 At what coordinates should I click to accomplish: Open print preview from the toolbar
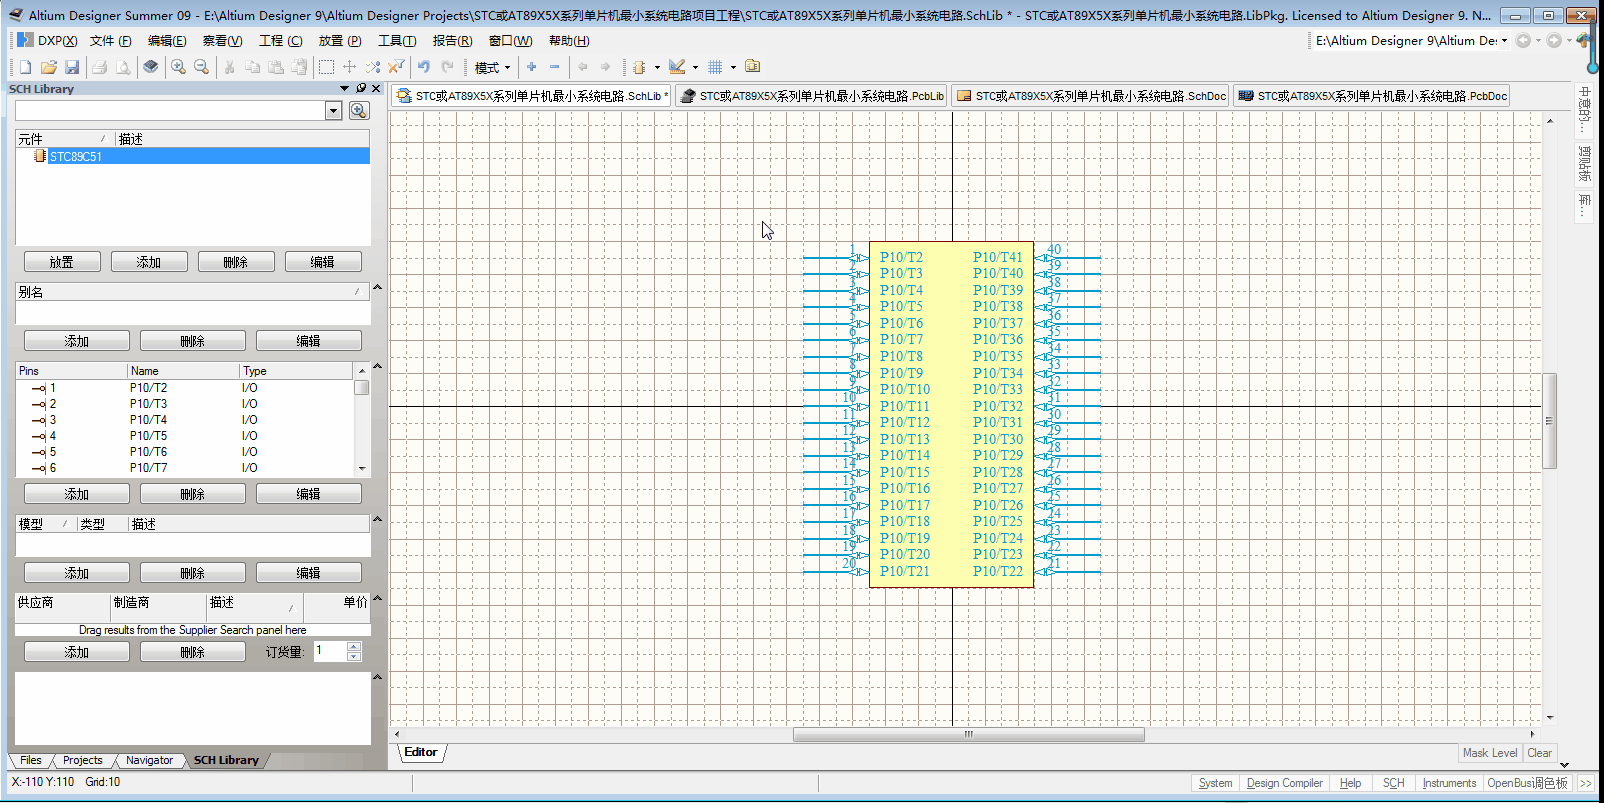(x=123, y=67)
